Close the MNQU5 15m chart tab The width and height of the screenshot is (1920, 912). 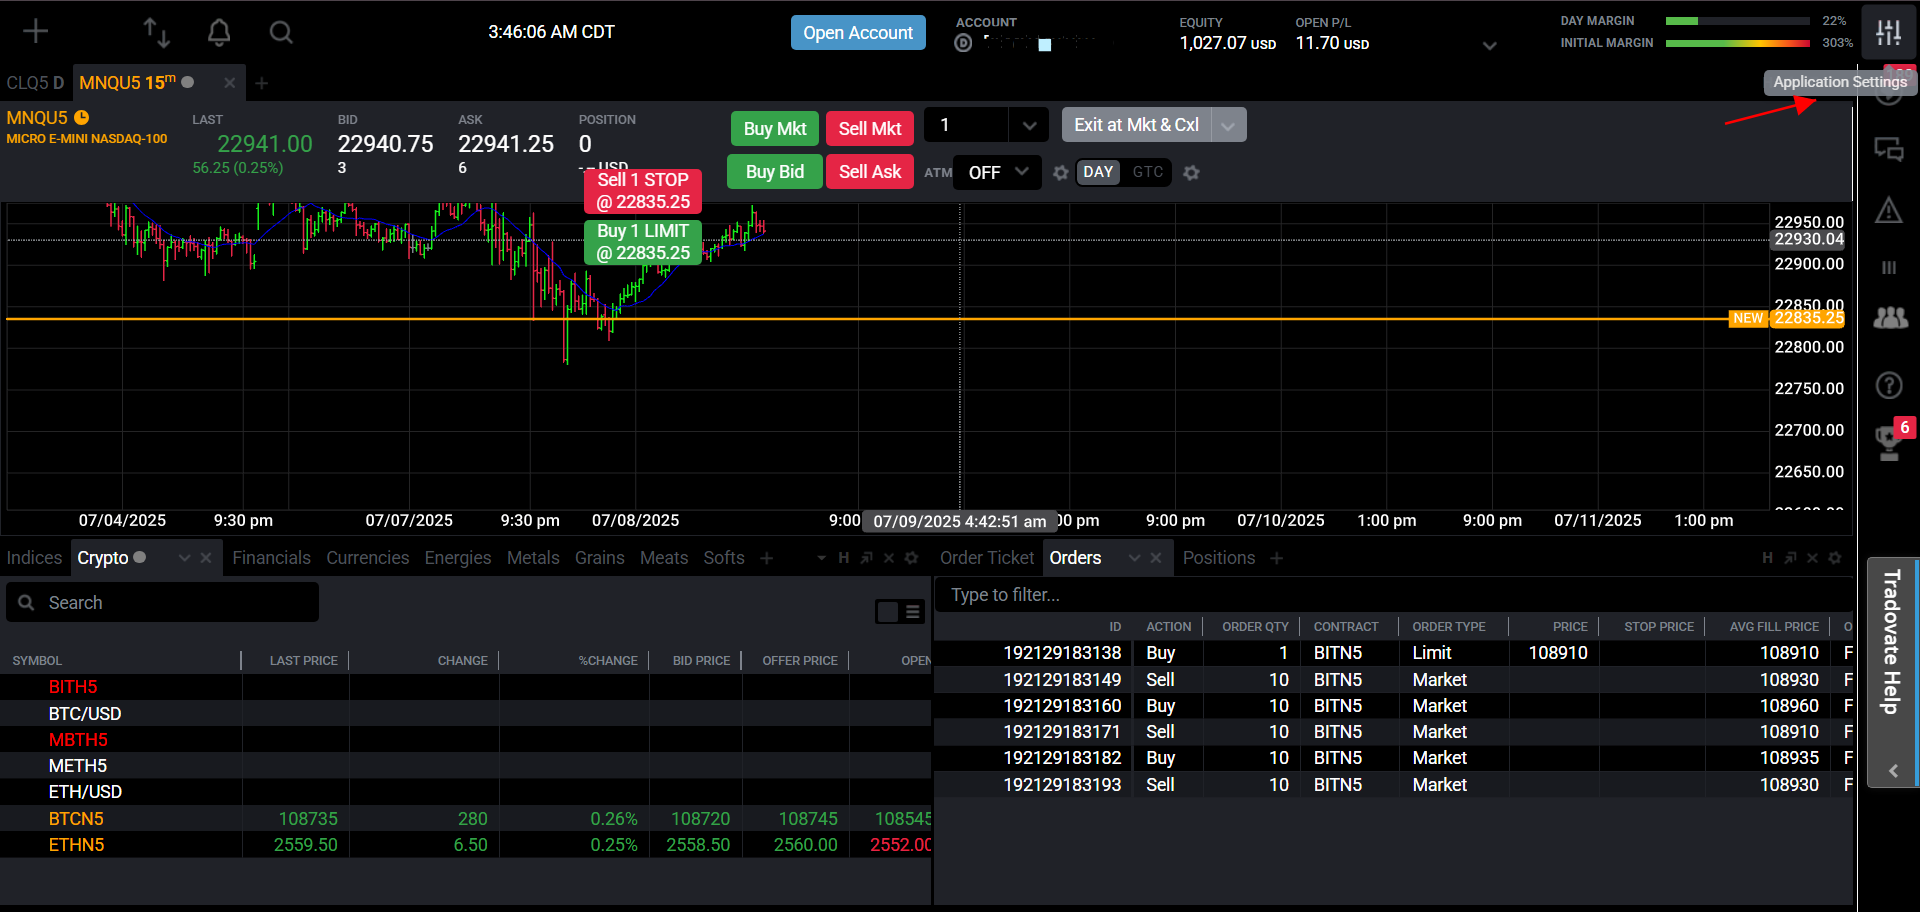point(229,83)
